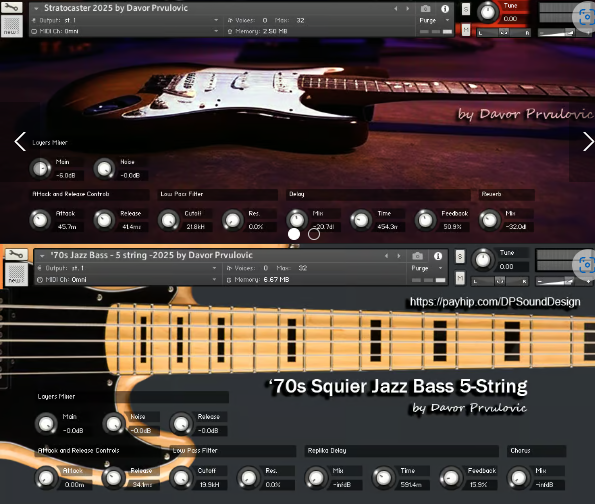The image size is (595, 504).
Task: Mute the Stratocaster instrument with the M button
Action: pyautogui.click(x=466, y=30)
